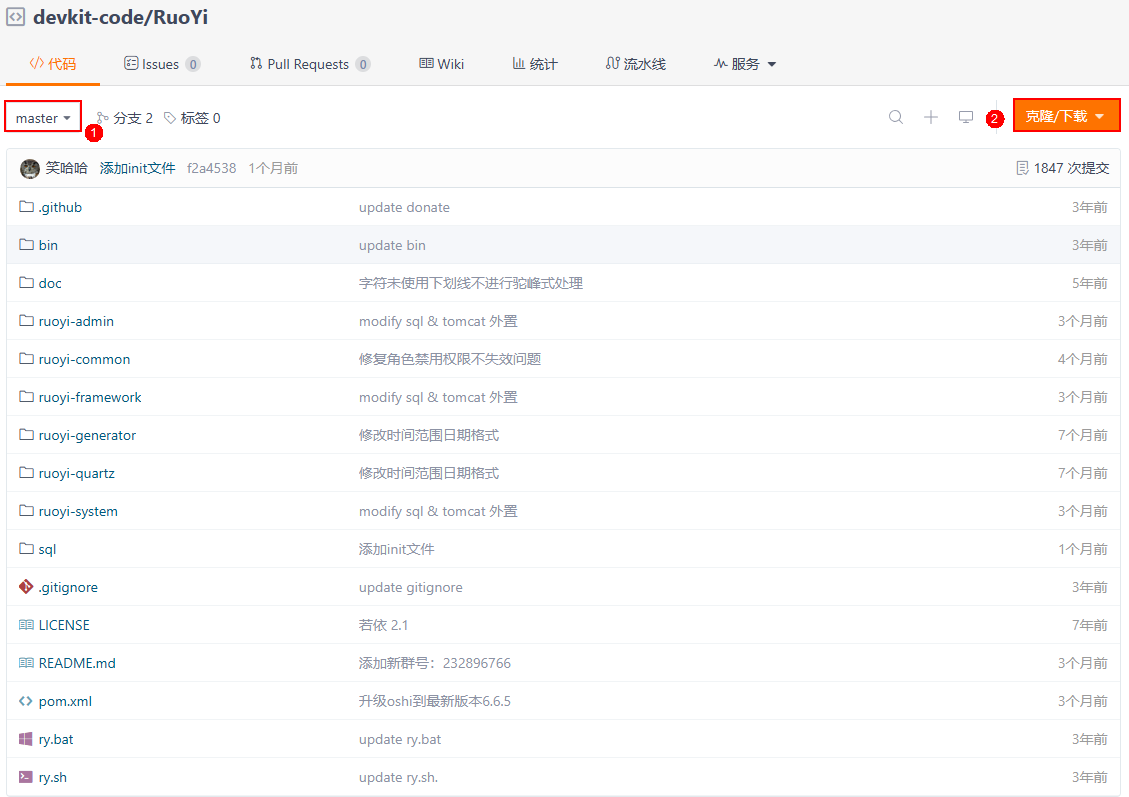
Task: Open the 流水线 pipeline tab
Action: coord(636,64)
